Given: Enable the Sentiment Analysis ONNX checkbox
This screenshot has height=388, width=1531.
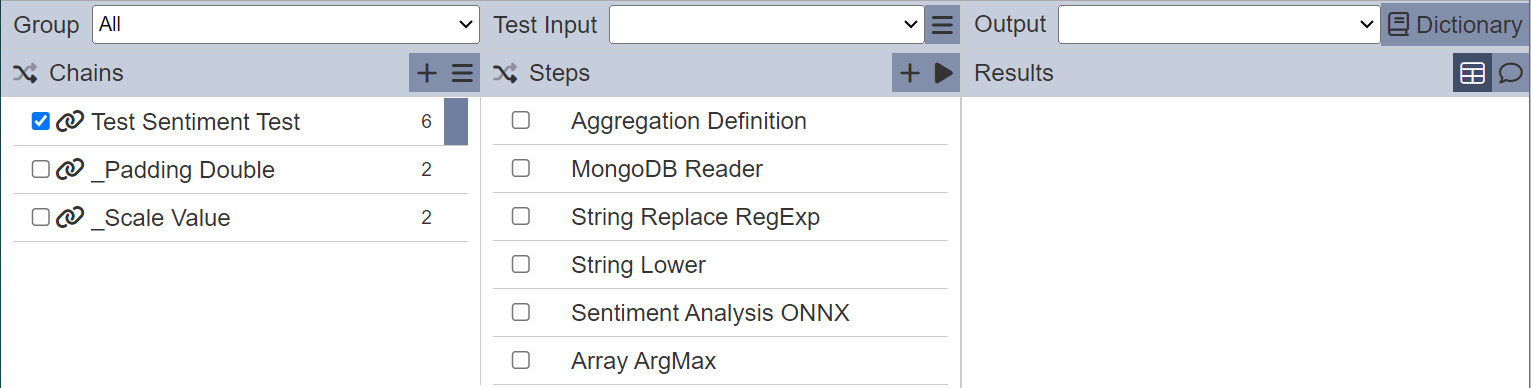Looking at the screenshot, I should coord(521,312).
